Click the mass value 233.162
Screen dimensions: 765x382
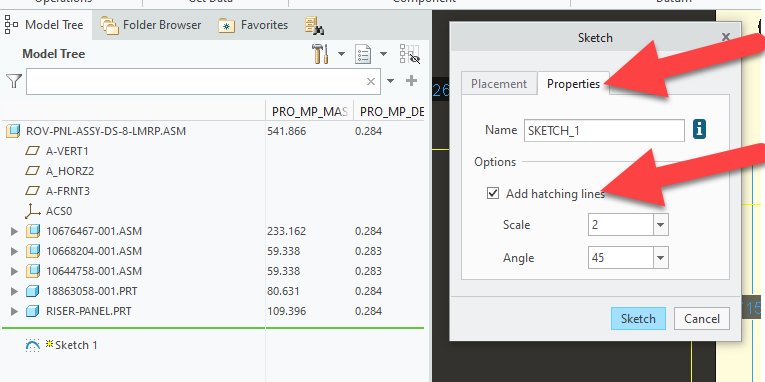coord(287,231)
